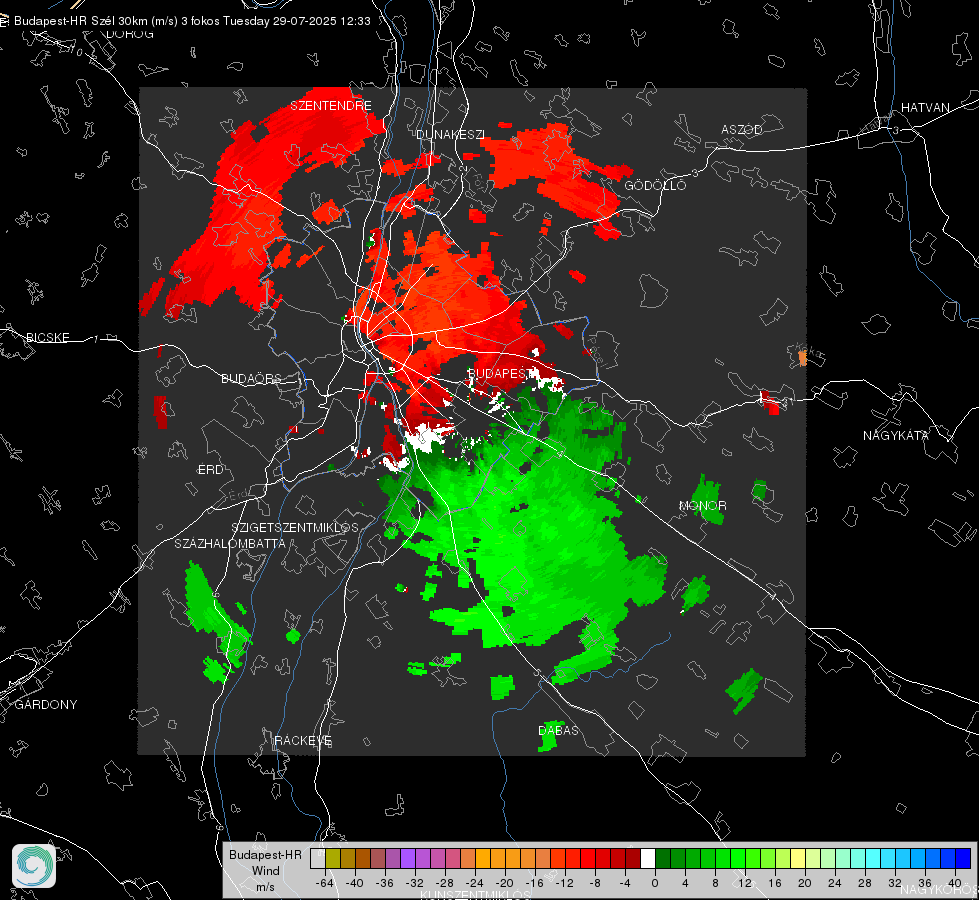Click the -64 value on the legend
This screenshot has height=900, width=979.
tap(324, 883)
